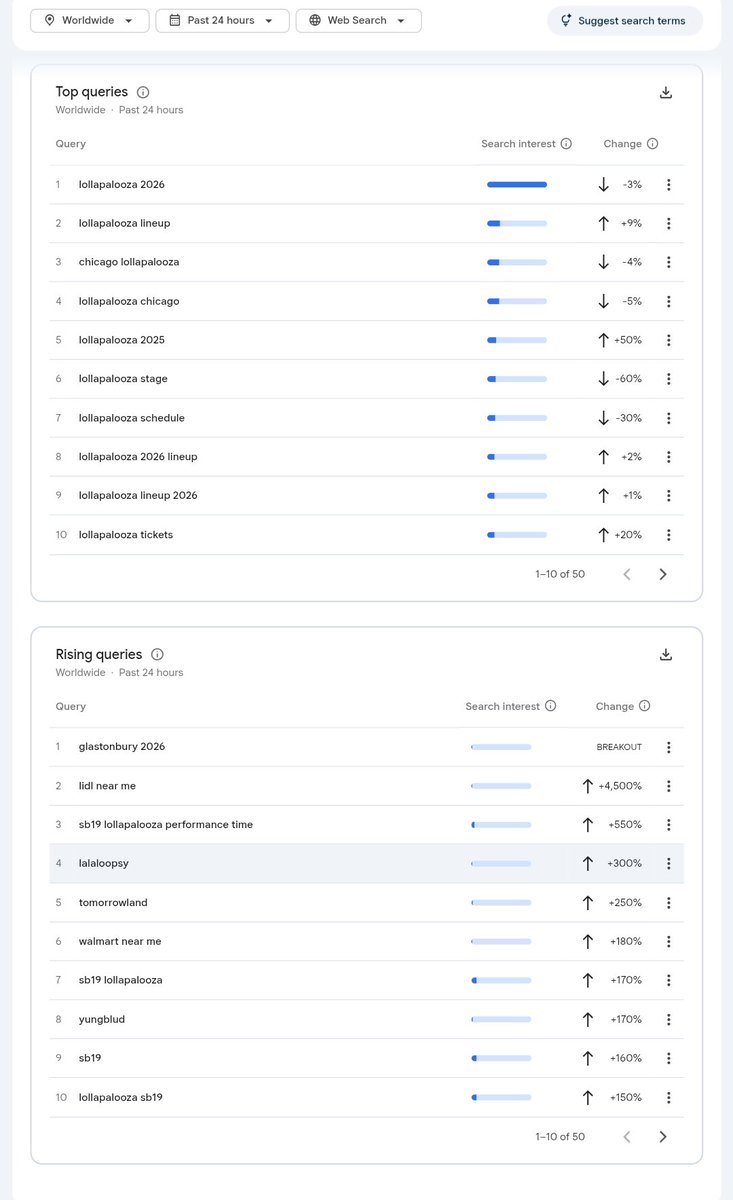Click the lollapalooza lineup search interest bar
This screenshot has height=1200, width=733.
(x=517, y=224)
